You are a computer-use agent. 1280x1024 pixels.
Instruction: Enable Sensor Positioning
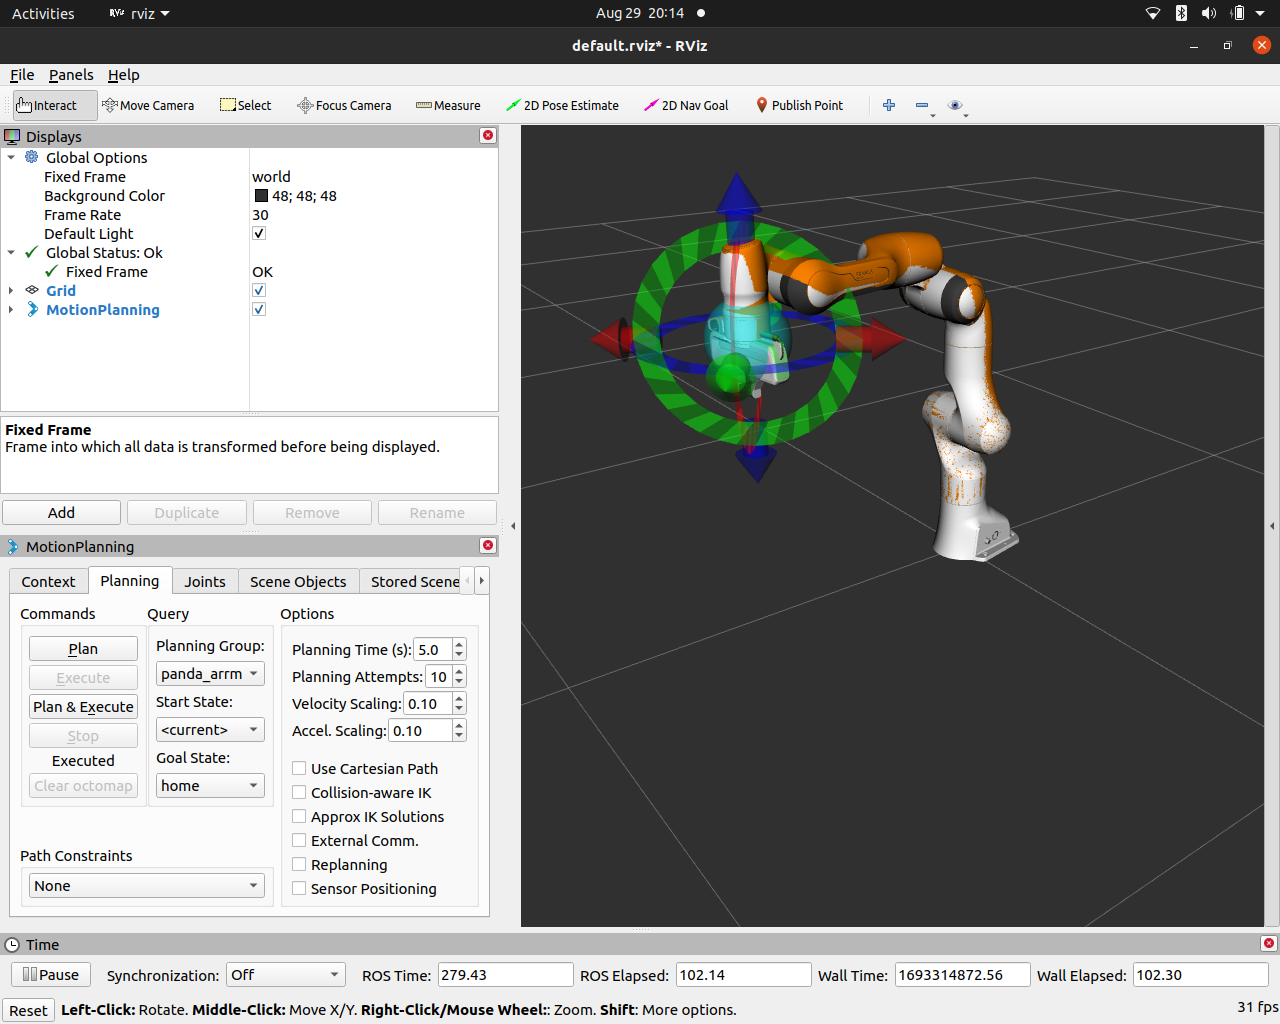click(299, 888)
